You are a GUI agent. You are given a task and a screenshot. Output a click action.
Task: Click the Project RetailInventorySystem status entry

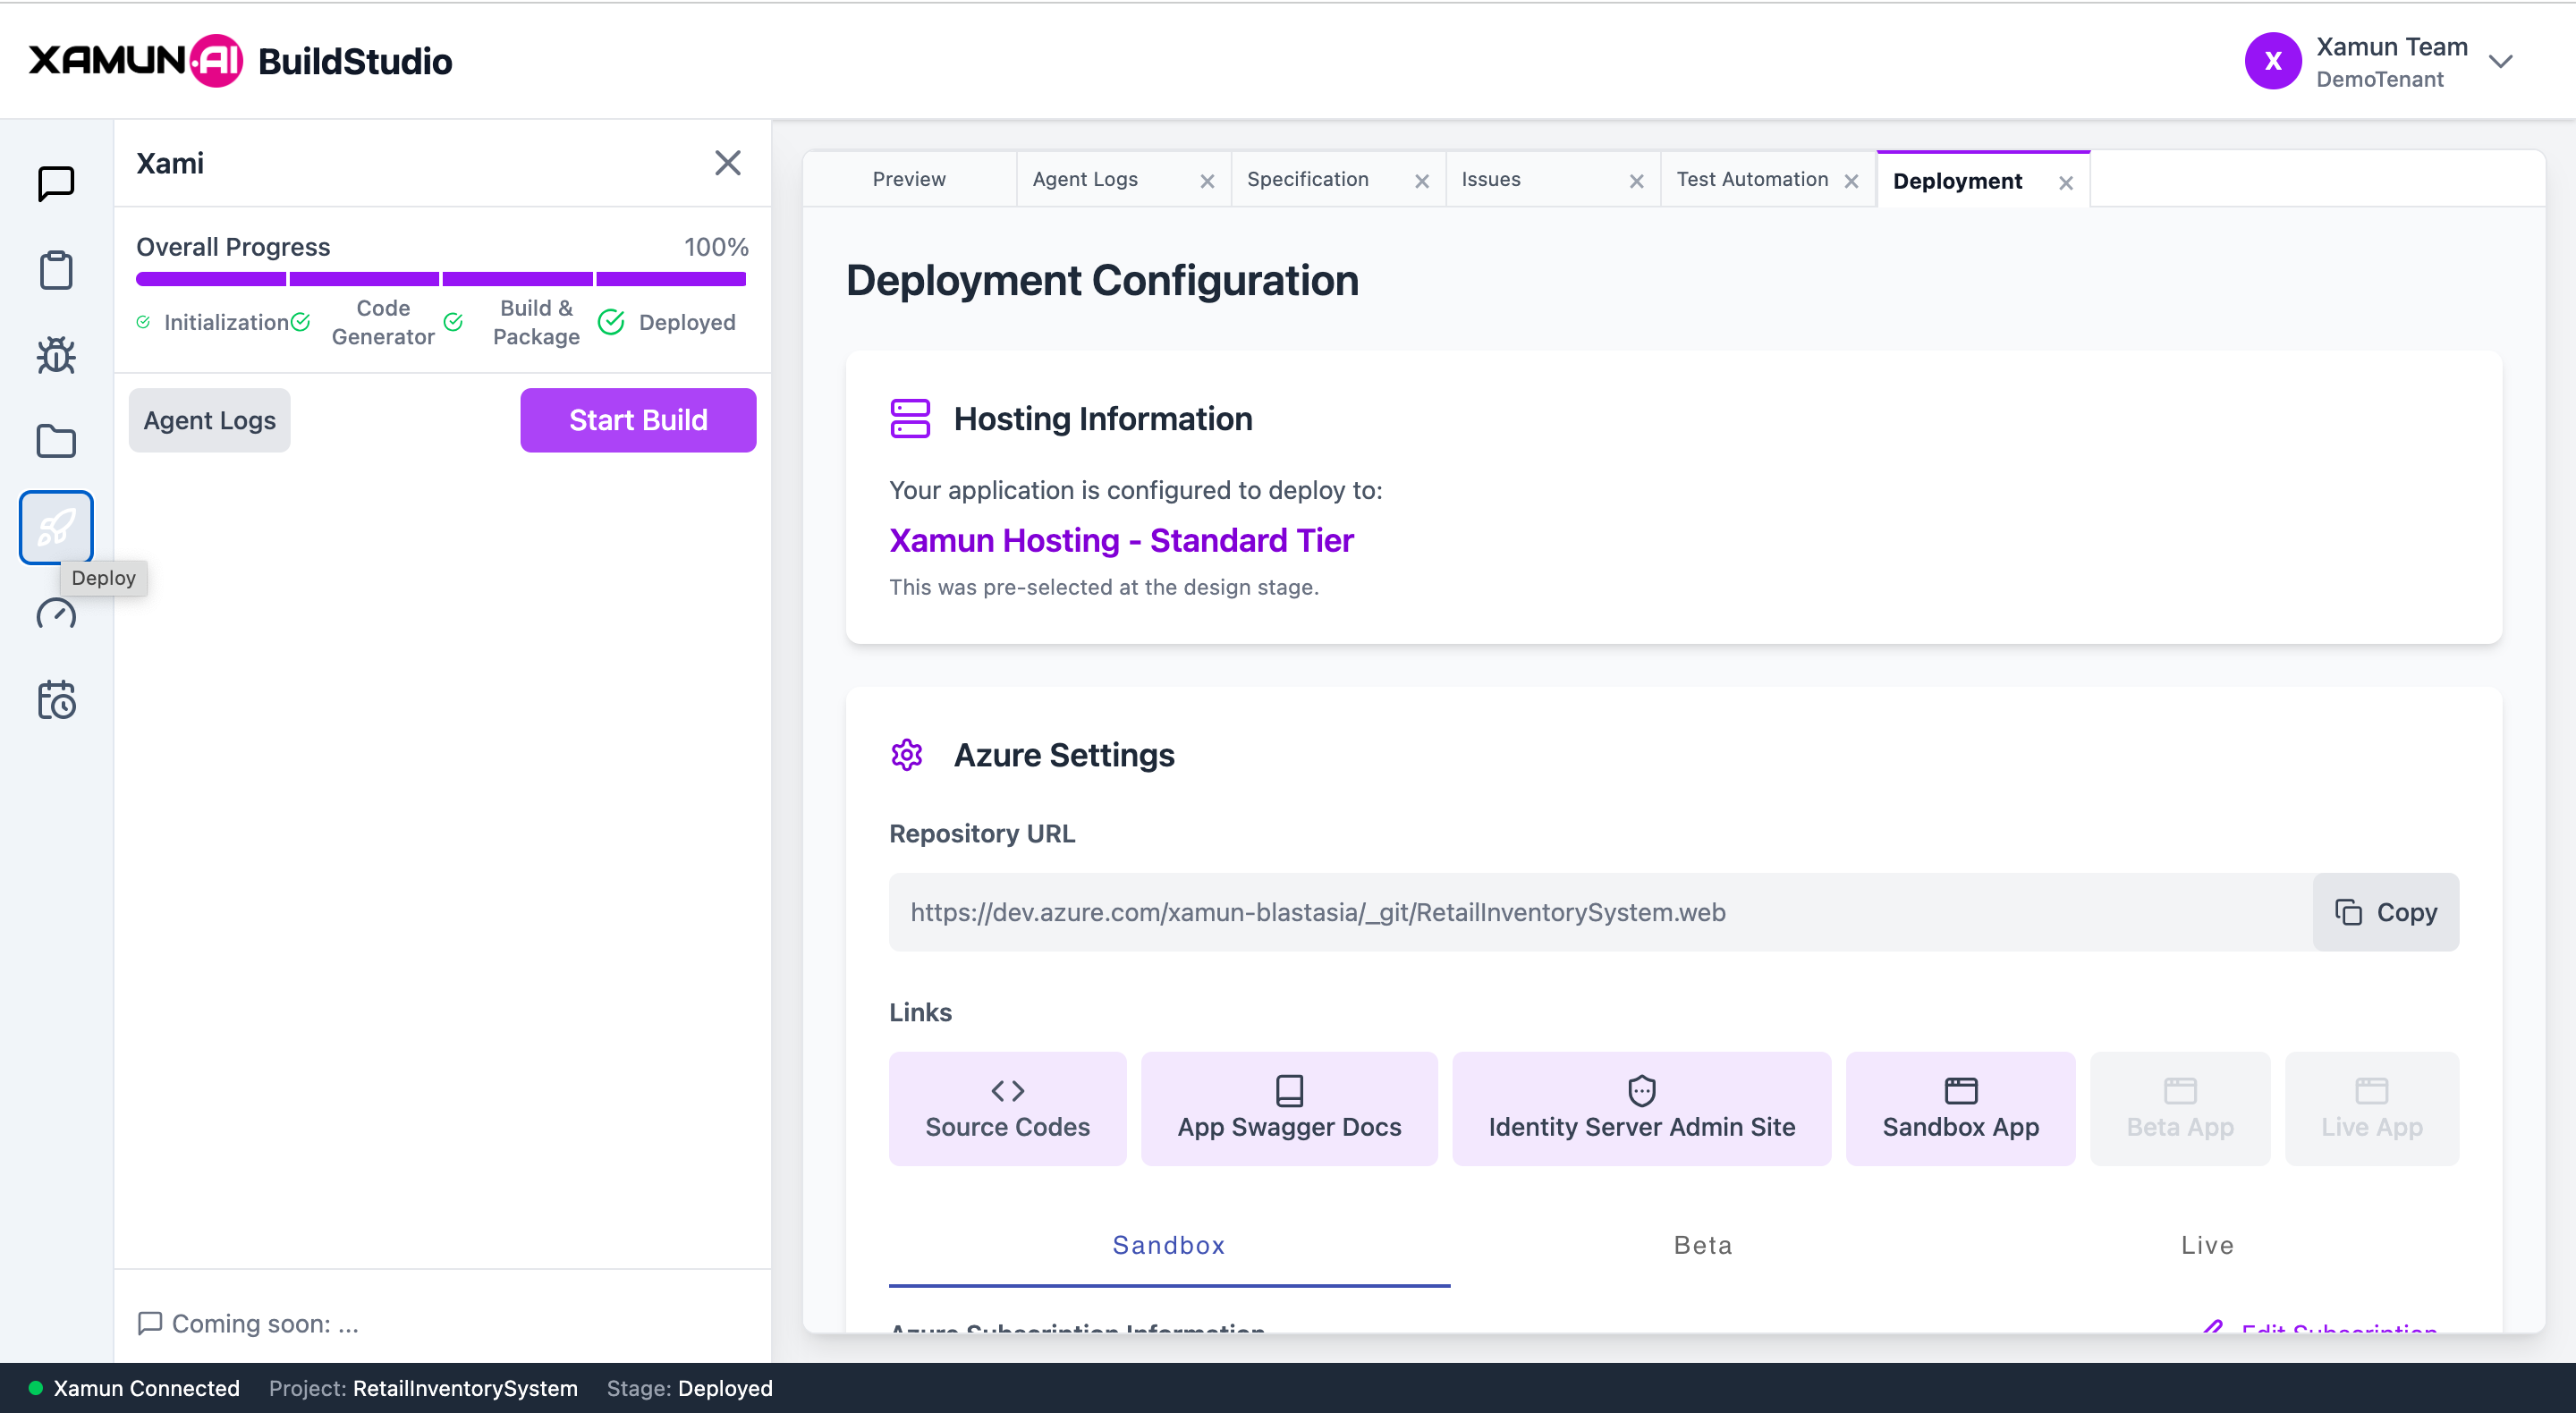pos(423,1388)
